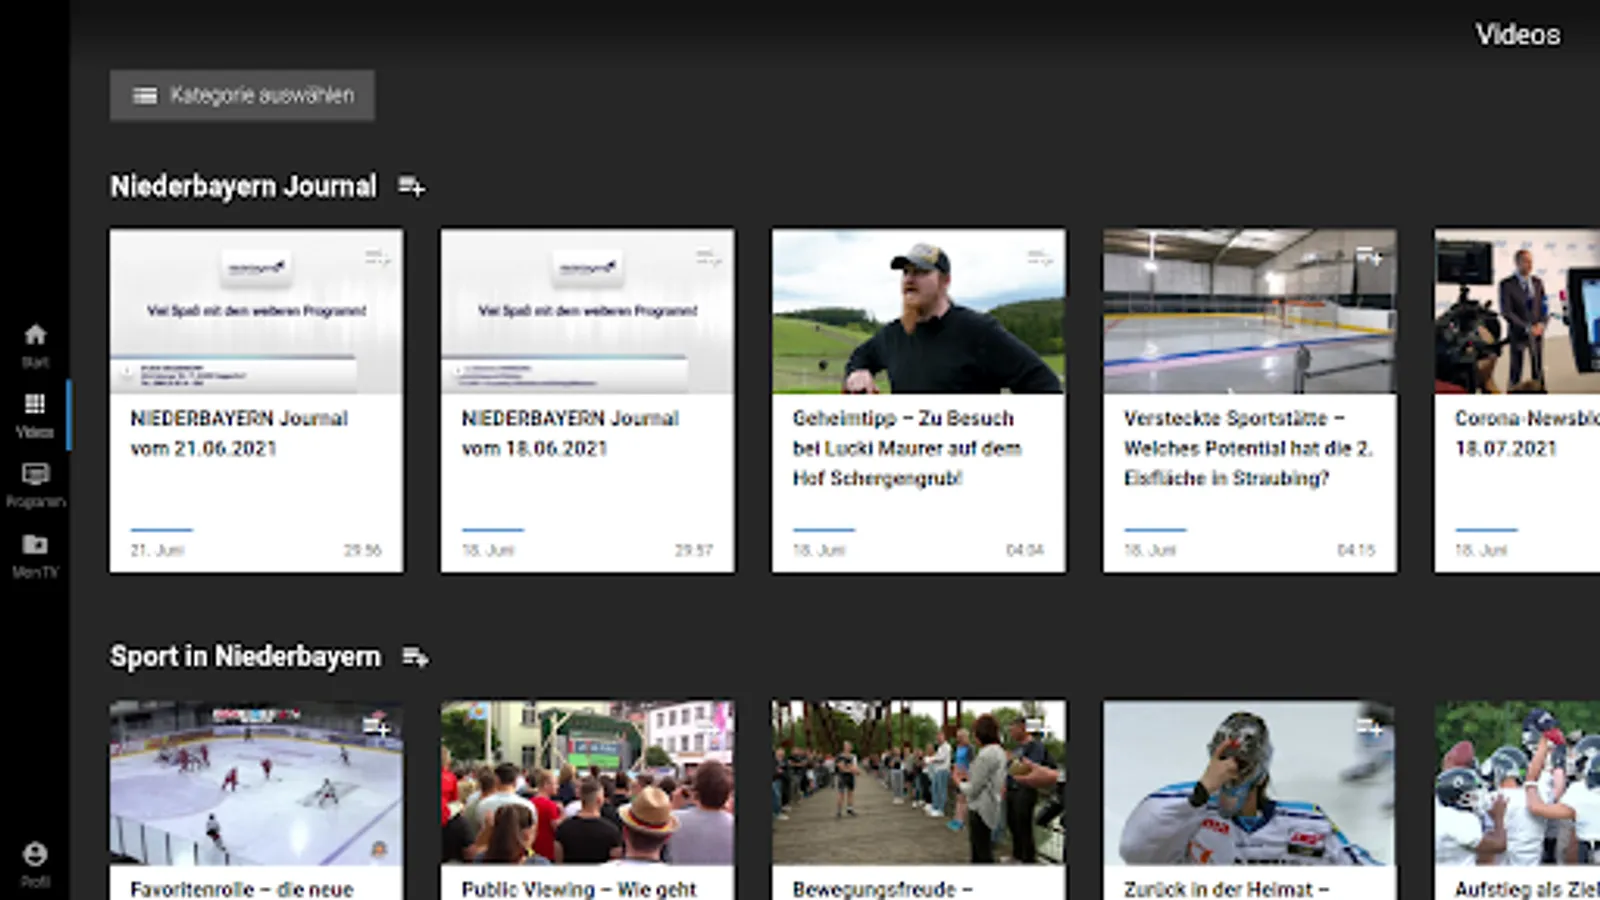Image resolution: width=1600 pixels, height=900 pixels.
Task: Add the Zurück in der Heimat video to playlist
Action: 1369,728
